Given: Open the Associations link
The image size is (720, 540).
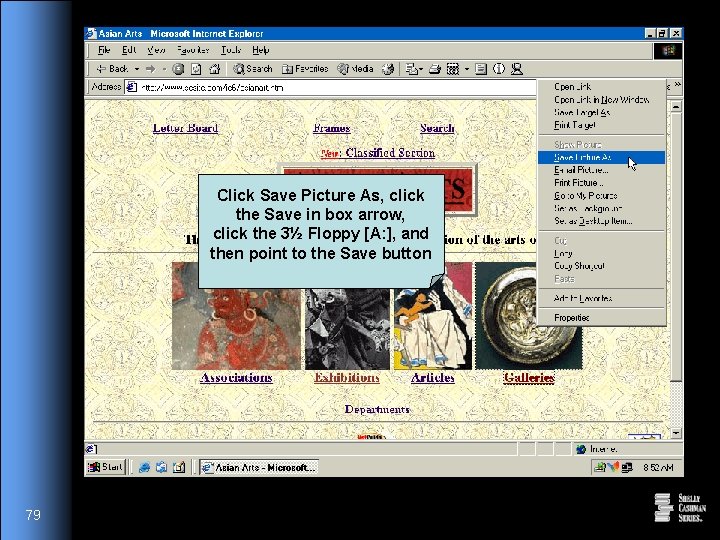Looking at the screenshot, I should tap(236, 377).
